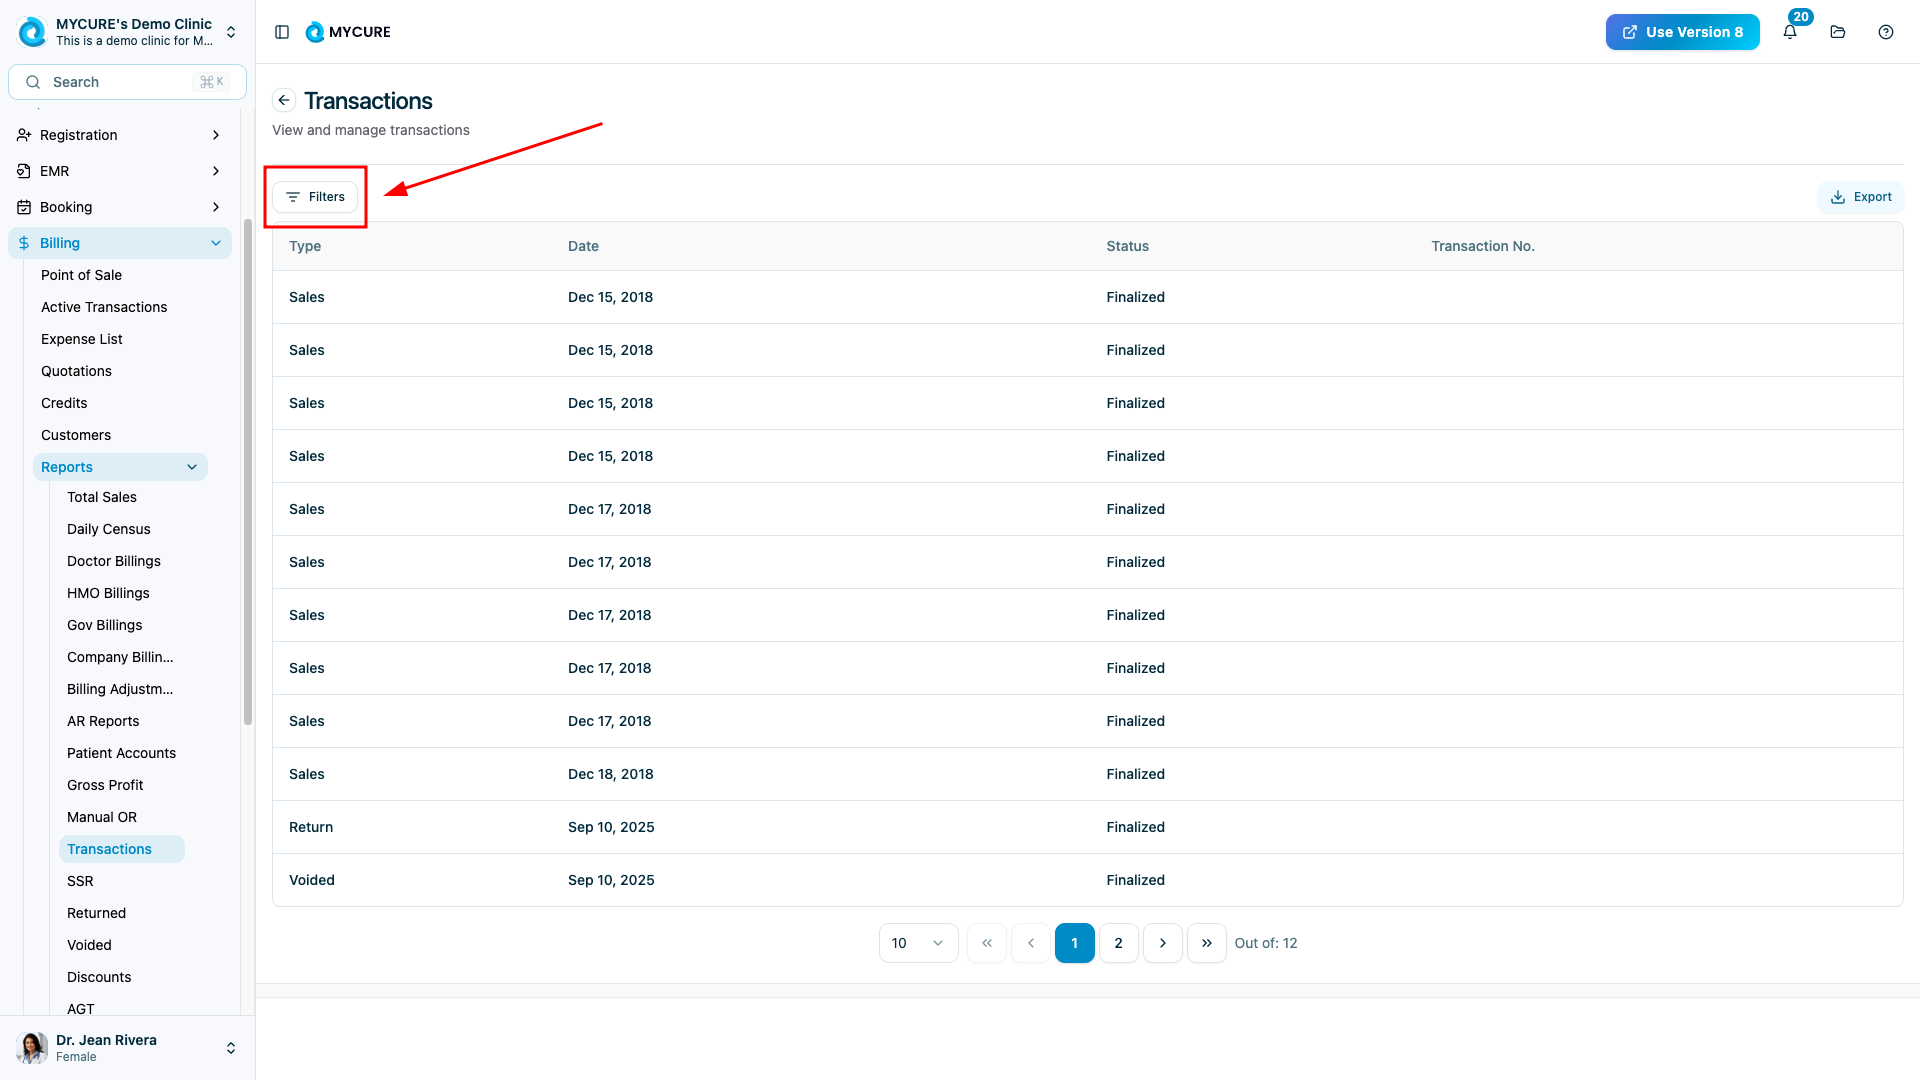Click the sidebar Search field
1920x1080 pixels.
[128, 82]
